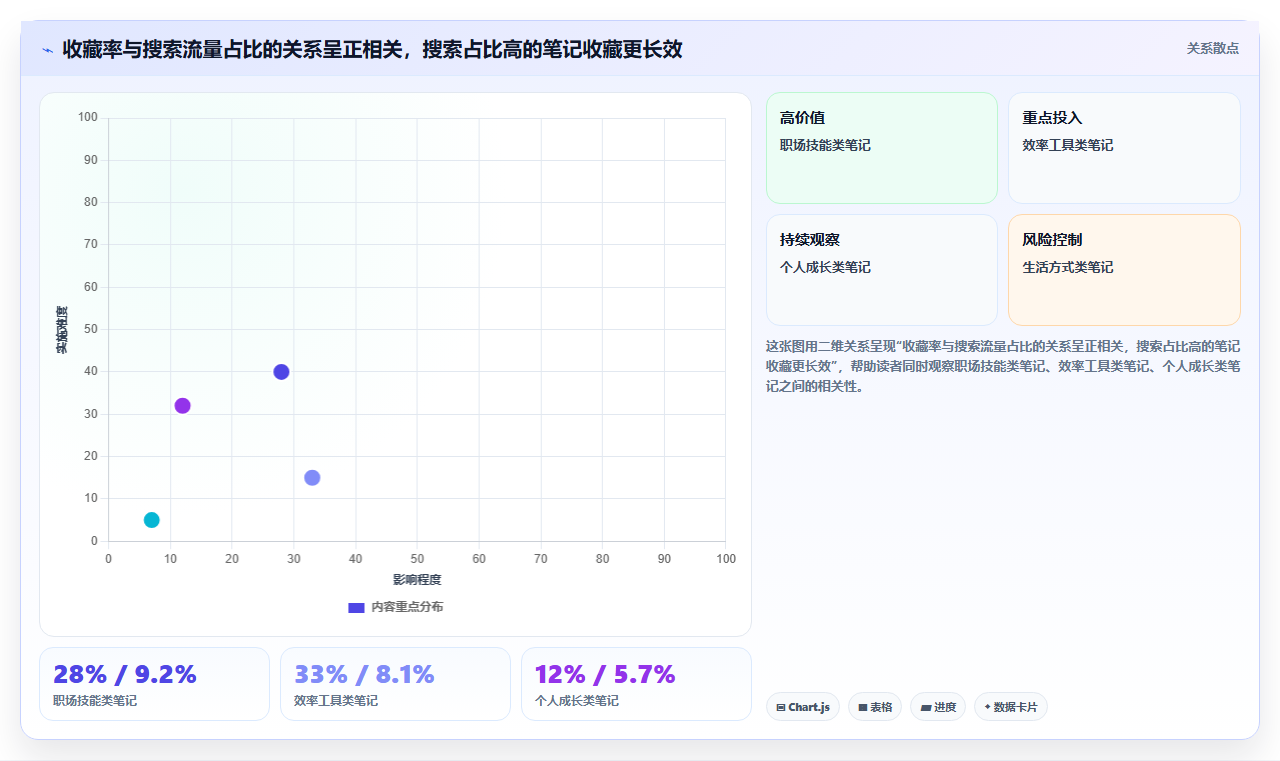Viewport: 1280px width, 761px height.
Task: Toggle the 内容重点分布 legend item
Action: coord(395,607)
